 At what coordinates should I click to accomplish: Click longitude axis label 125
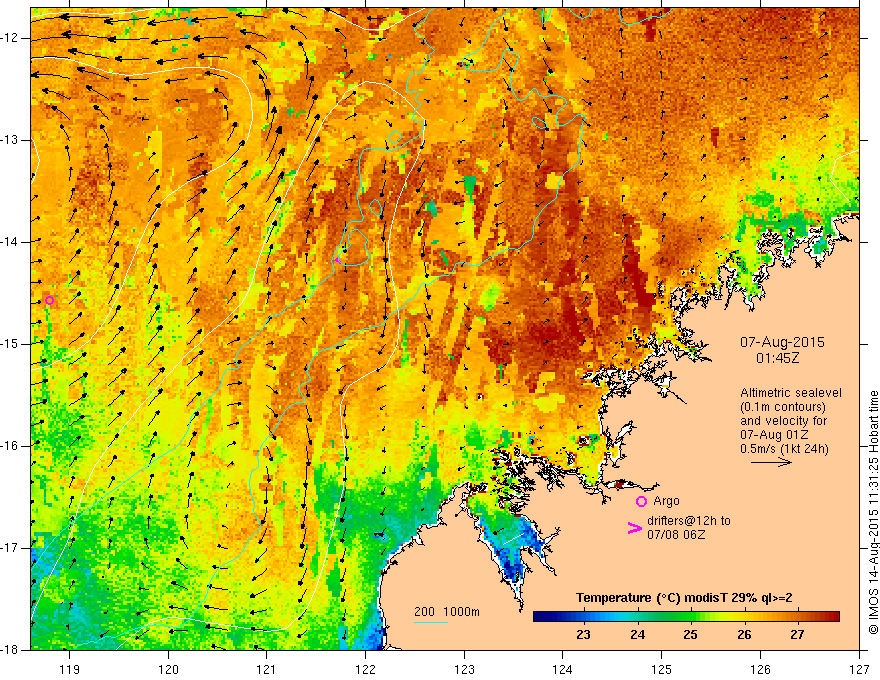pyautogui.click(x=662, y=669)
